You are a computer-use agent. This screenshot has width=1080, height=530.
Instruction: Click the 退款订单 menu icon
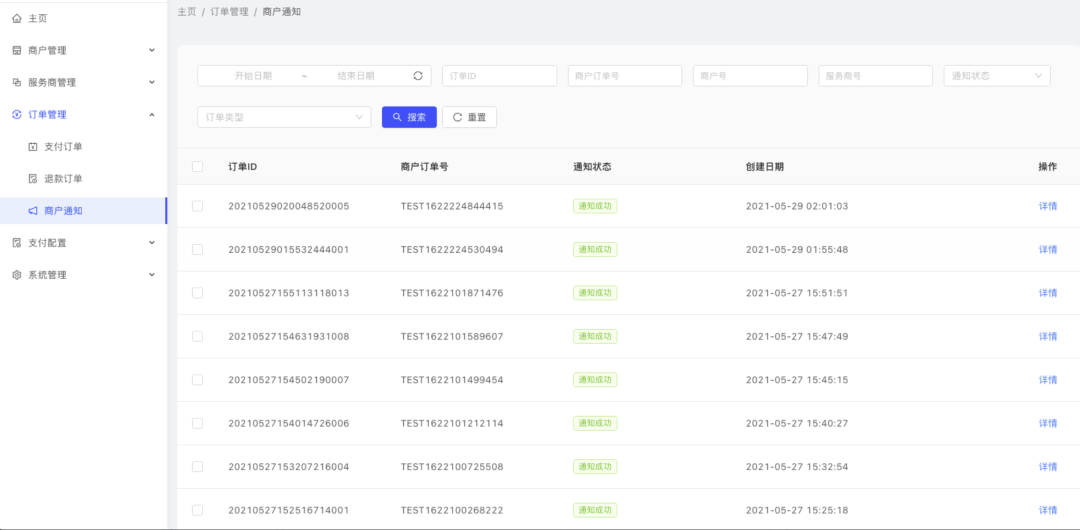coord(33,179)
